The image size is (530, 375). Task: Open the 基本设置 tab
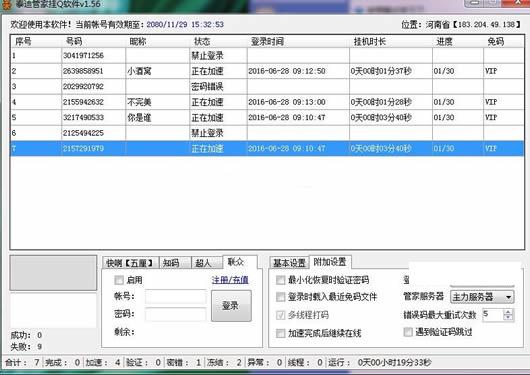click(289, 263)
